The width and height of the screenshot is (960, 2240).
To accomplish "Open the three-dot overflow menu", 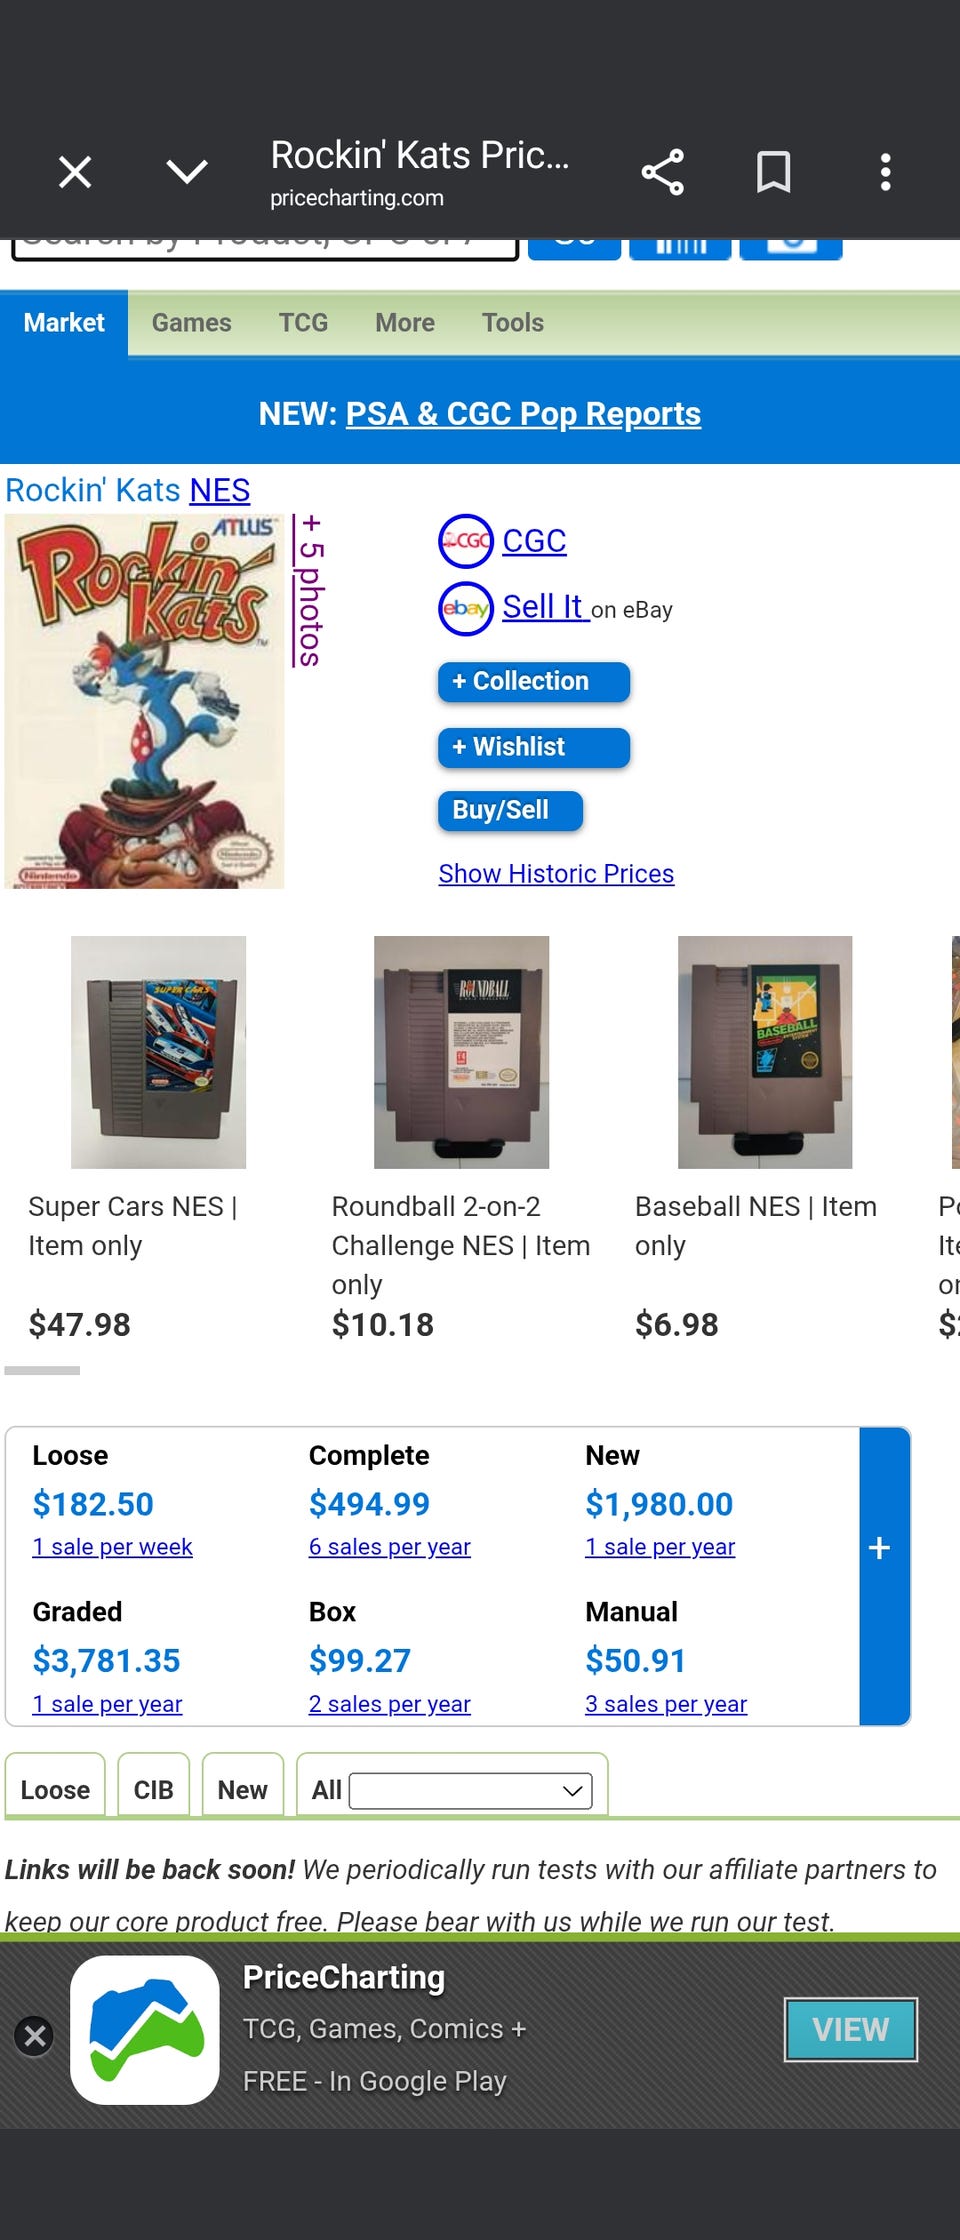I will [x=885, y=172].
